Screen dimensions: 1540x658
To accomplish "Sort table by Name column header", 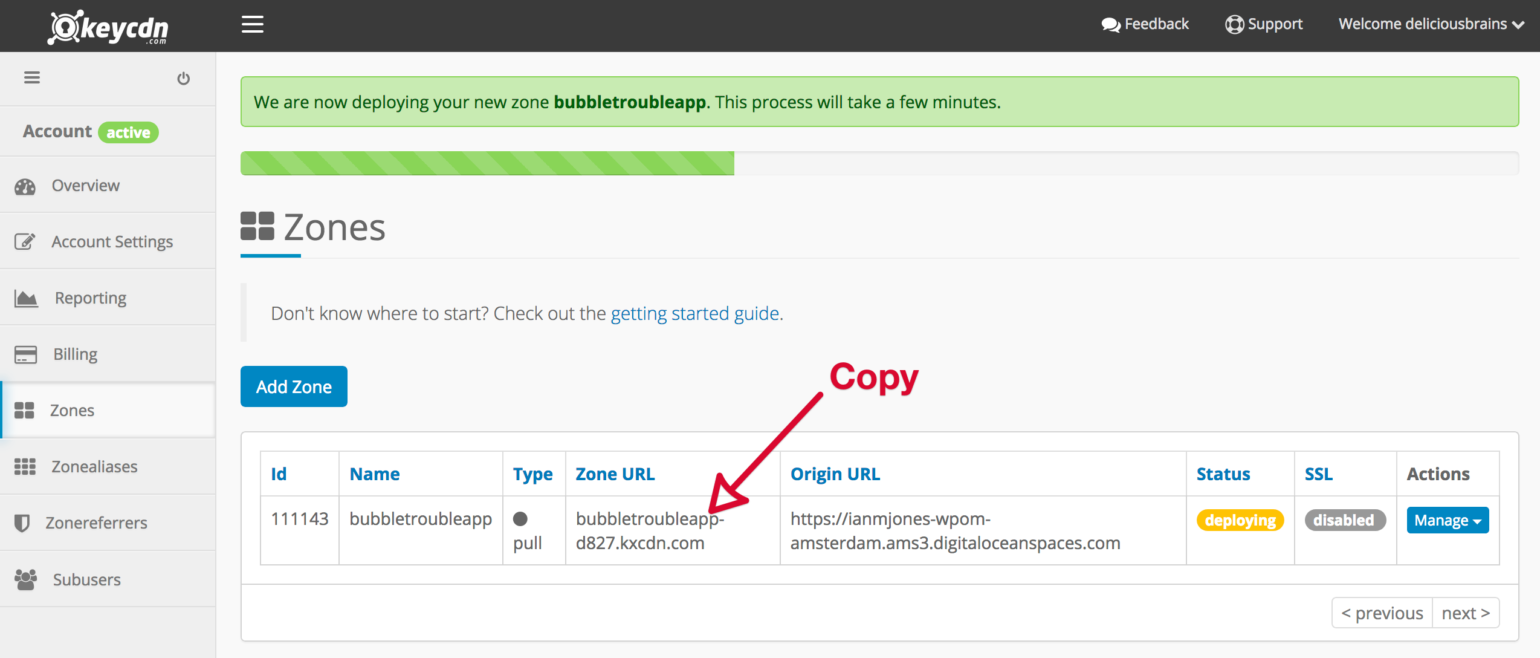I will [x=374, y=474].
